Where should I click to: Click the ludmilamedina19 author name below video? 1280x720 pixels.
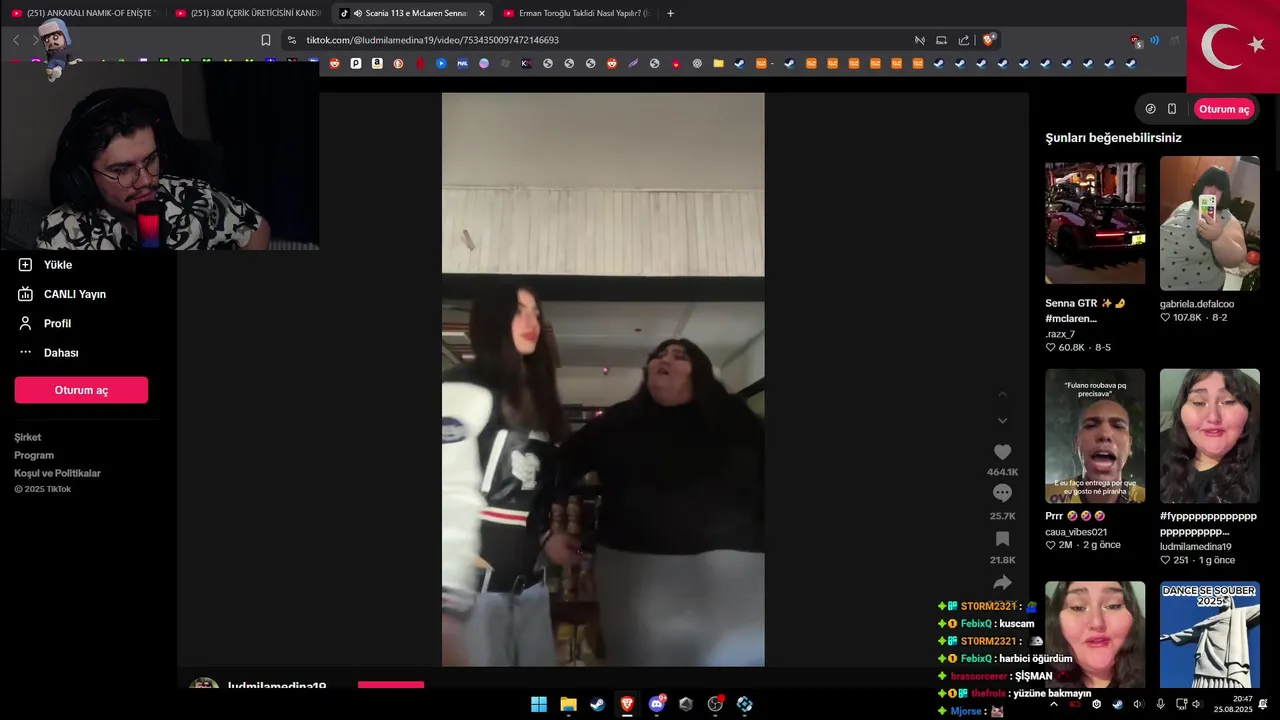click(x=277, y=686)
